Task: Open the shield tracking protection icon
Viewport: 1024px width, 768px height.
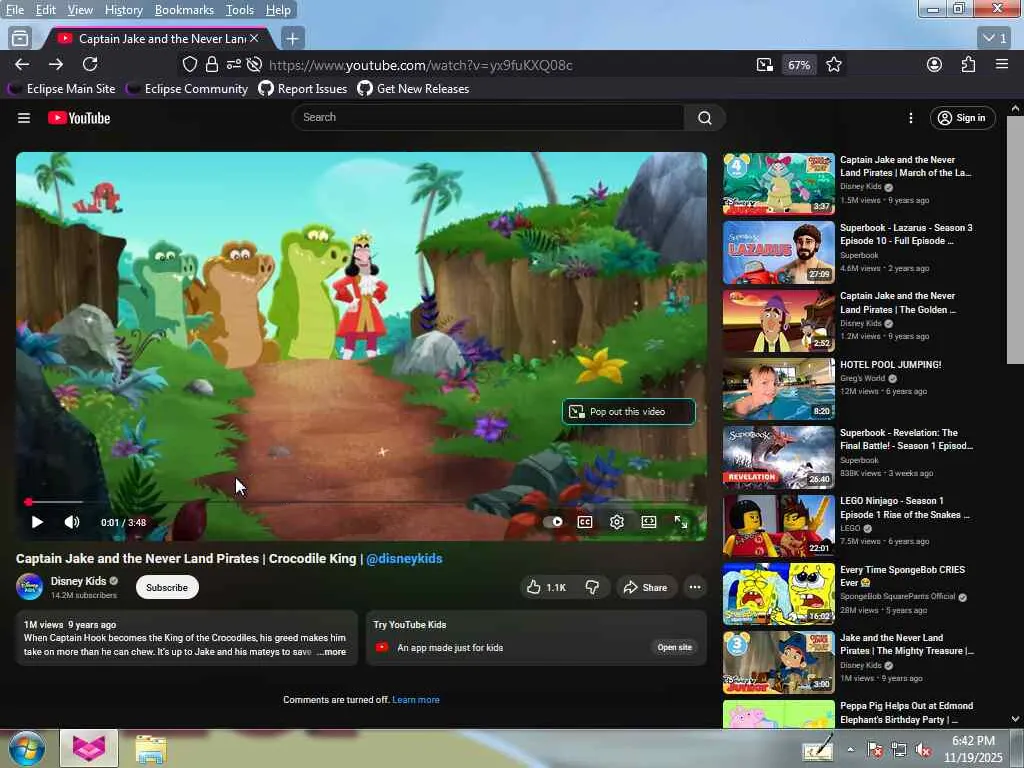Action: [189, 64]
